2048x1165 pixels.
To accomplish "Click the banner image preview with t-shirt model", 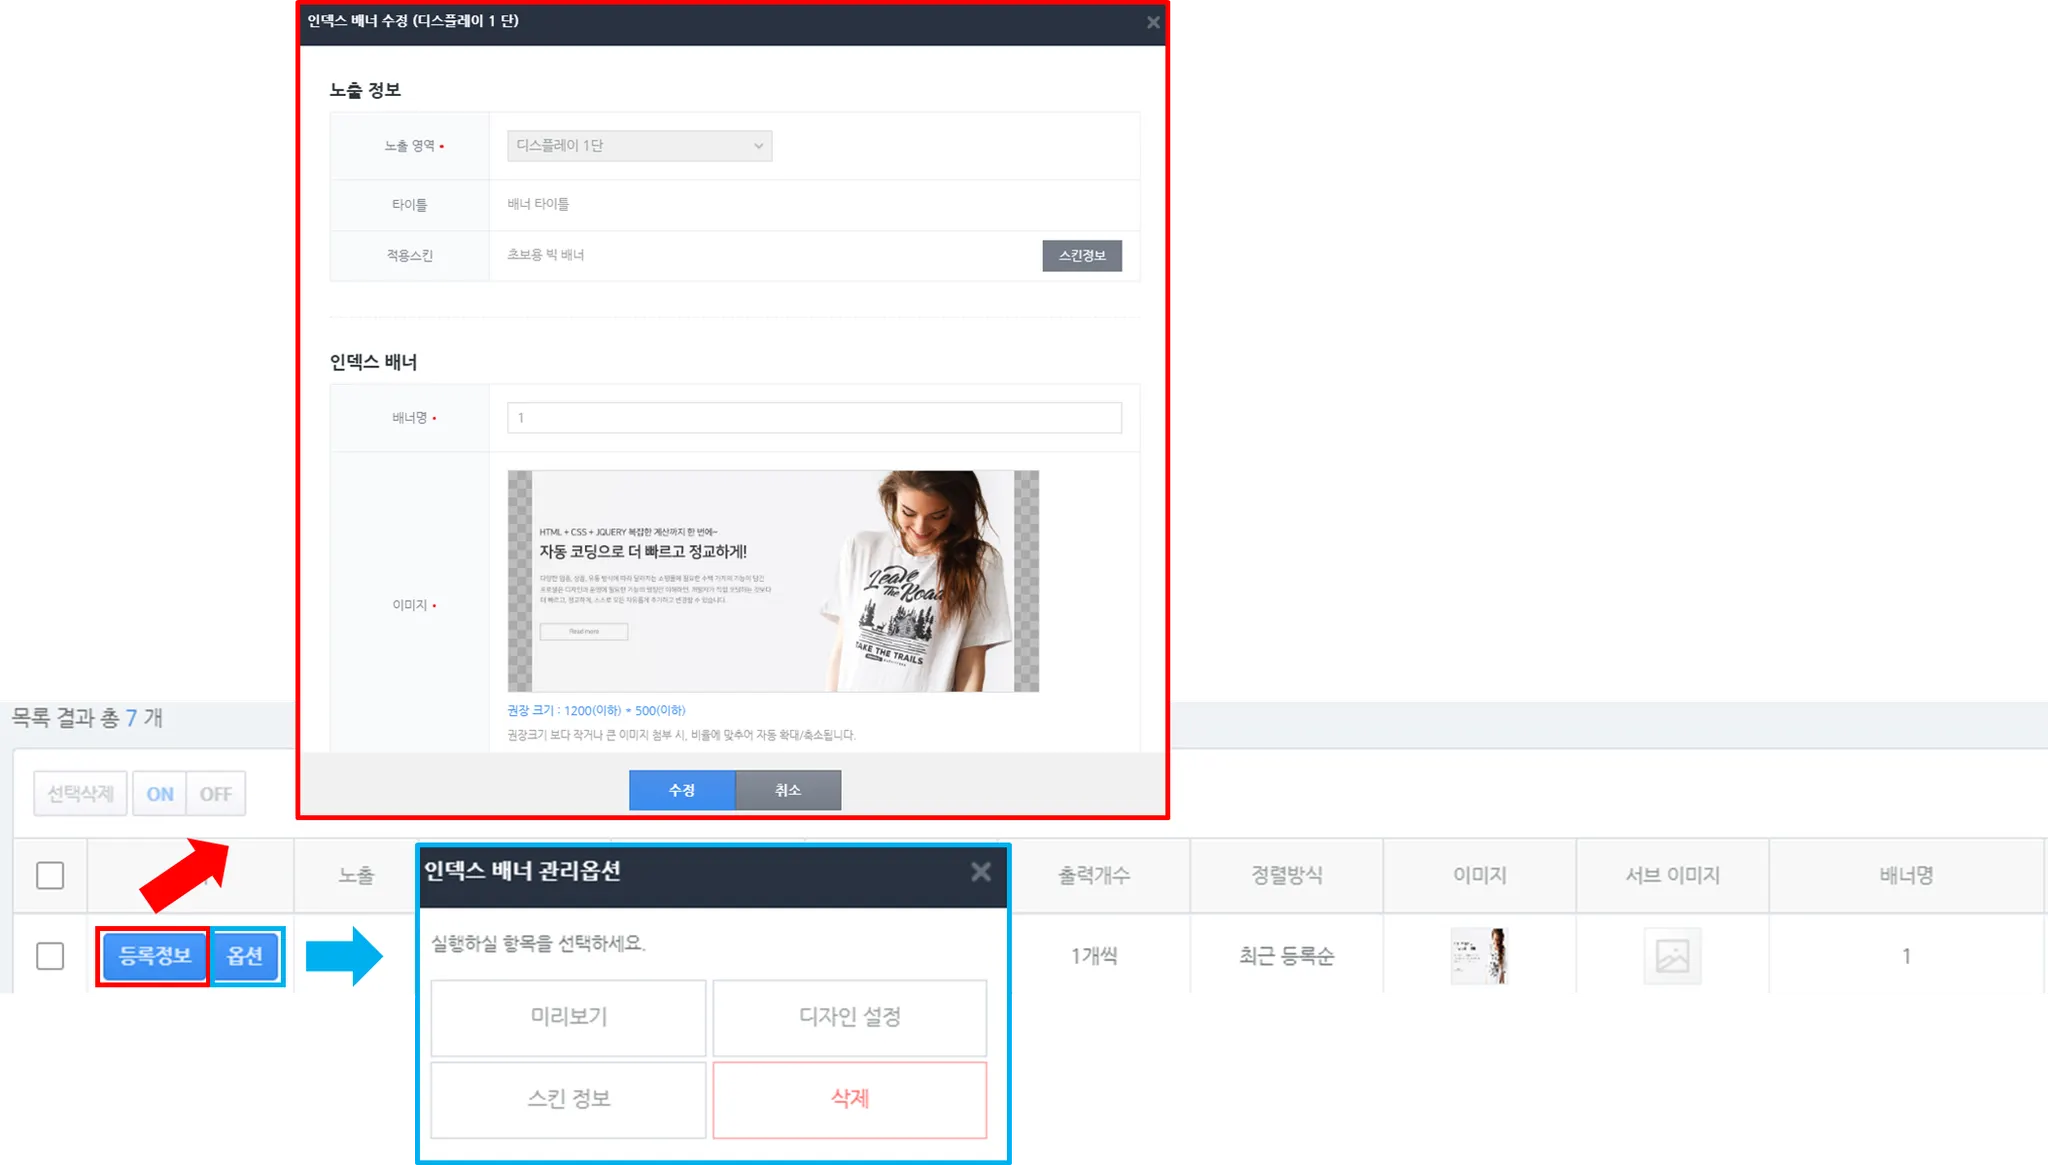I will [x=772, y=581].
